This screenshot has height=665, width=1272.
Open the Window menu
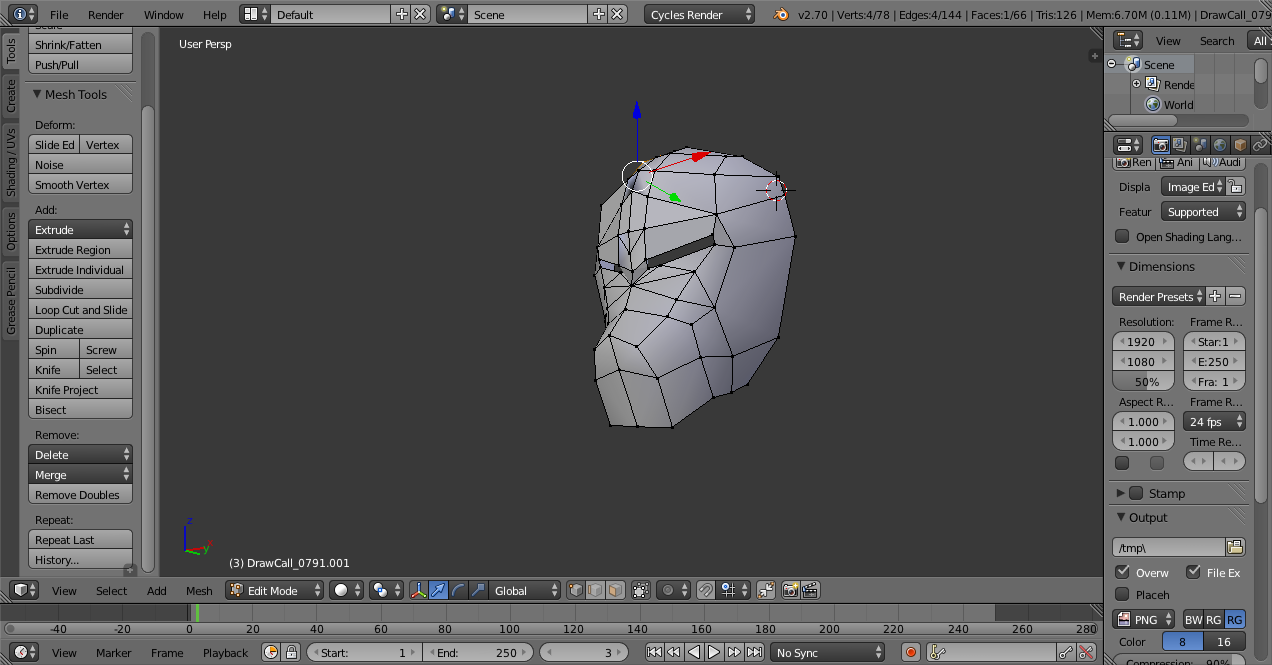(163, 14)
